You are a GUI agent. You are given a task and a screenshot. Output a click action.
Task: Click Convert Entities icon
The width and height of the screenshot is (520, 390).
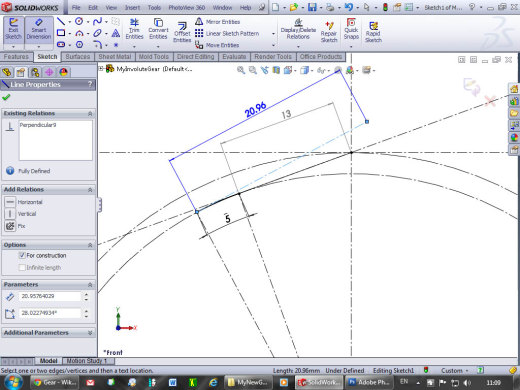158,29
